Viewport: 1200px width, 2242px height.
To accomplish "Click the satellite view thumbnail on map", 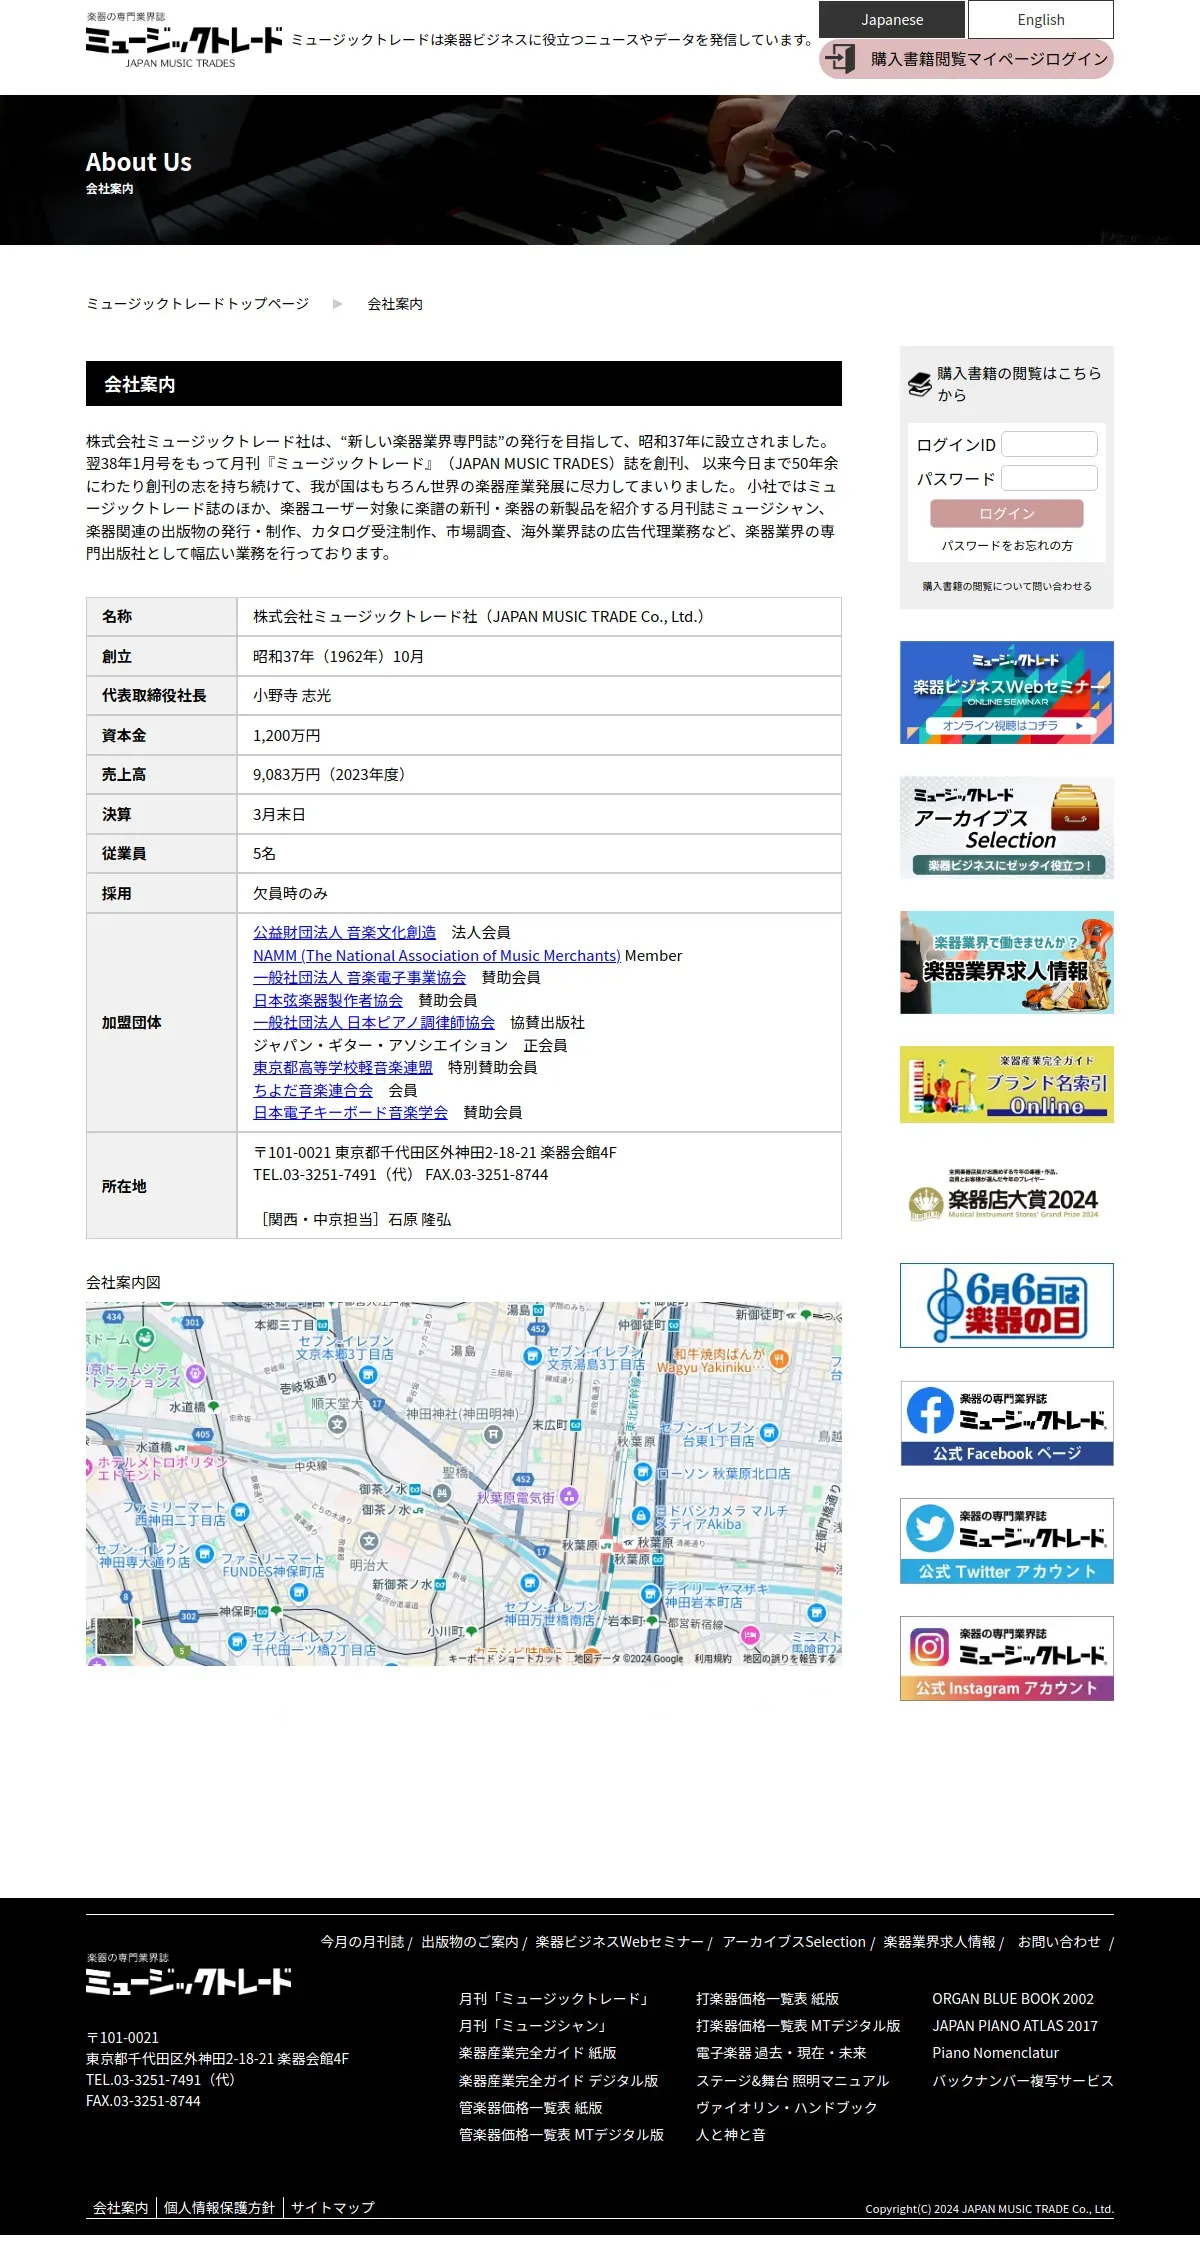I will 115,1636.
